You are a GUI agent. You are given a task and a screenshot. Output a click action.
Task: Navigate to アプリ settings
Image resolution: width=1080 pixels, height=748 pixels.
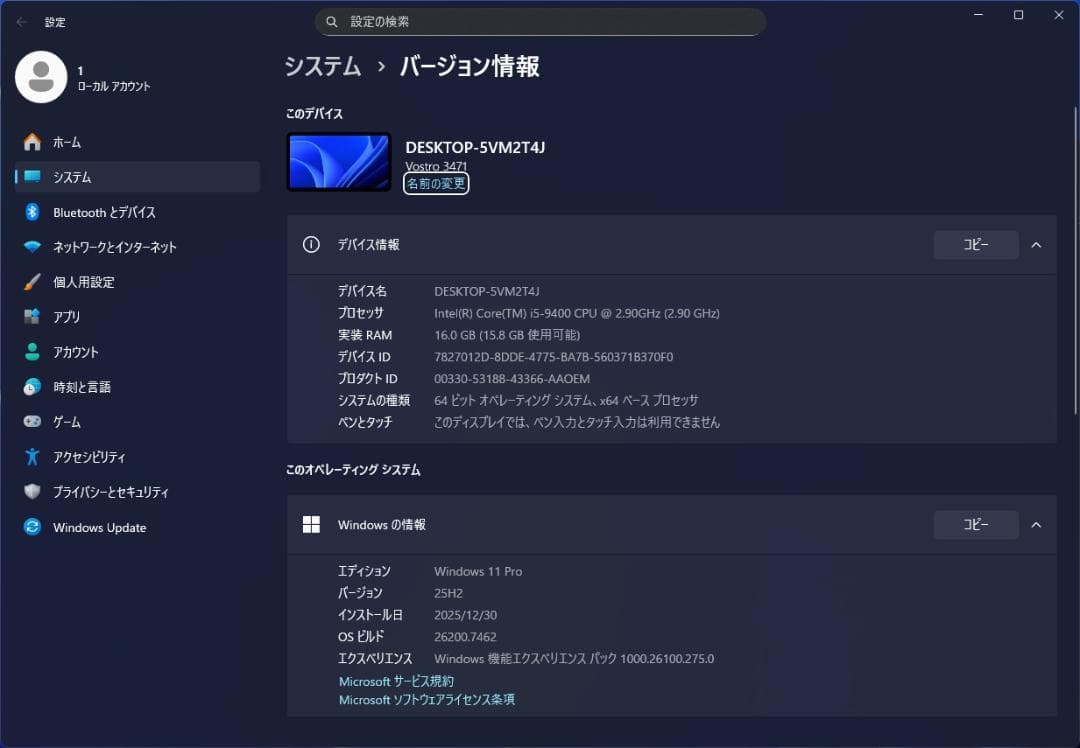tap(75, 317)
